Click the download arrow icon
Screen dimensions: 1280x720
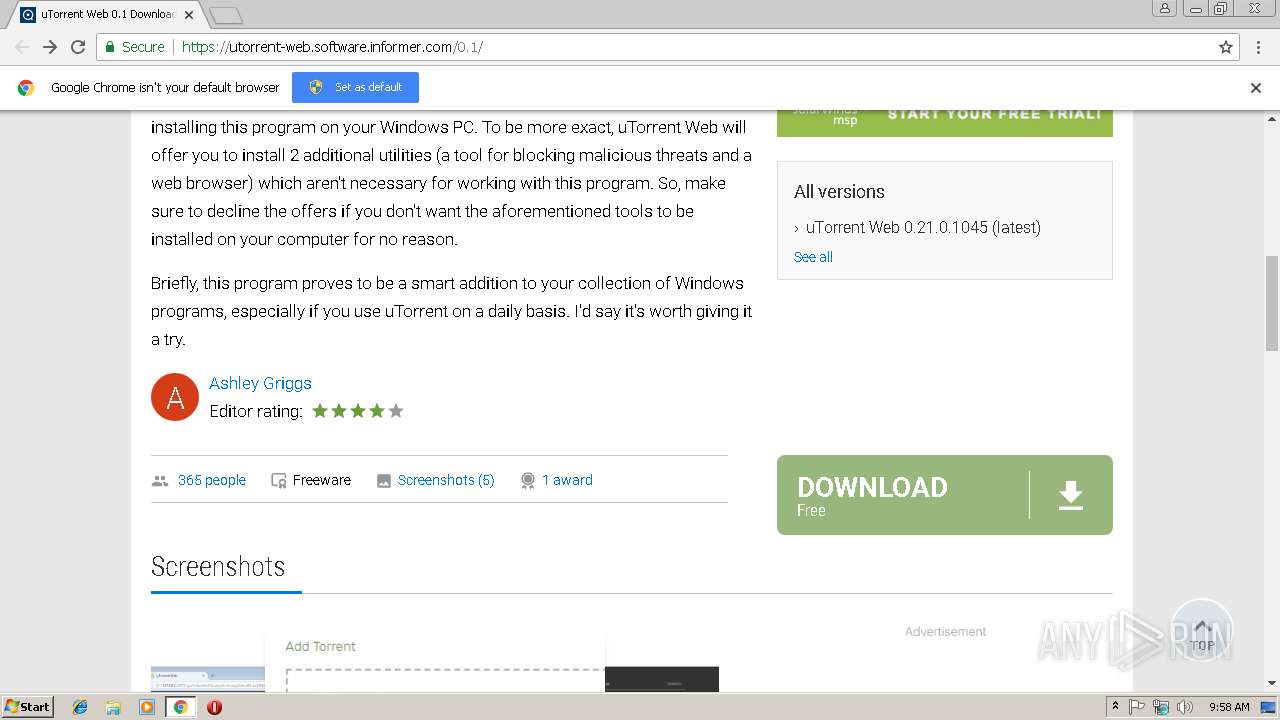click(1071, 495)
